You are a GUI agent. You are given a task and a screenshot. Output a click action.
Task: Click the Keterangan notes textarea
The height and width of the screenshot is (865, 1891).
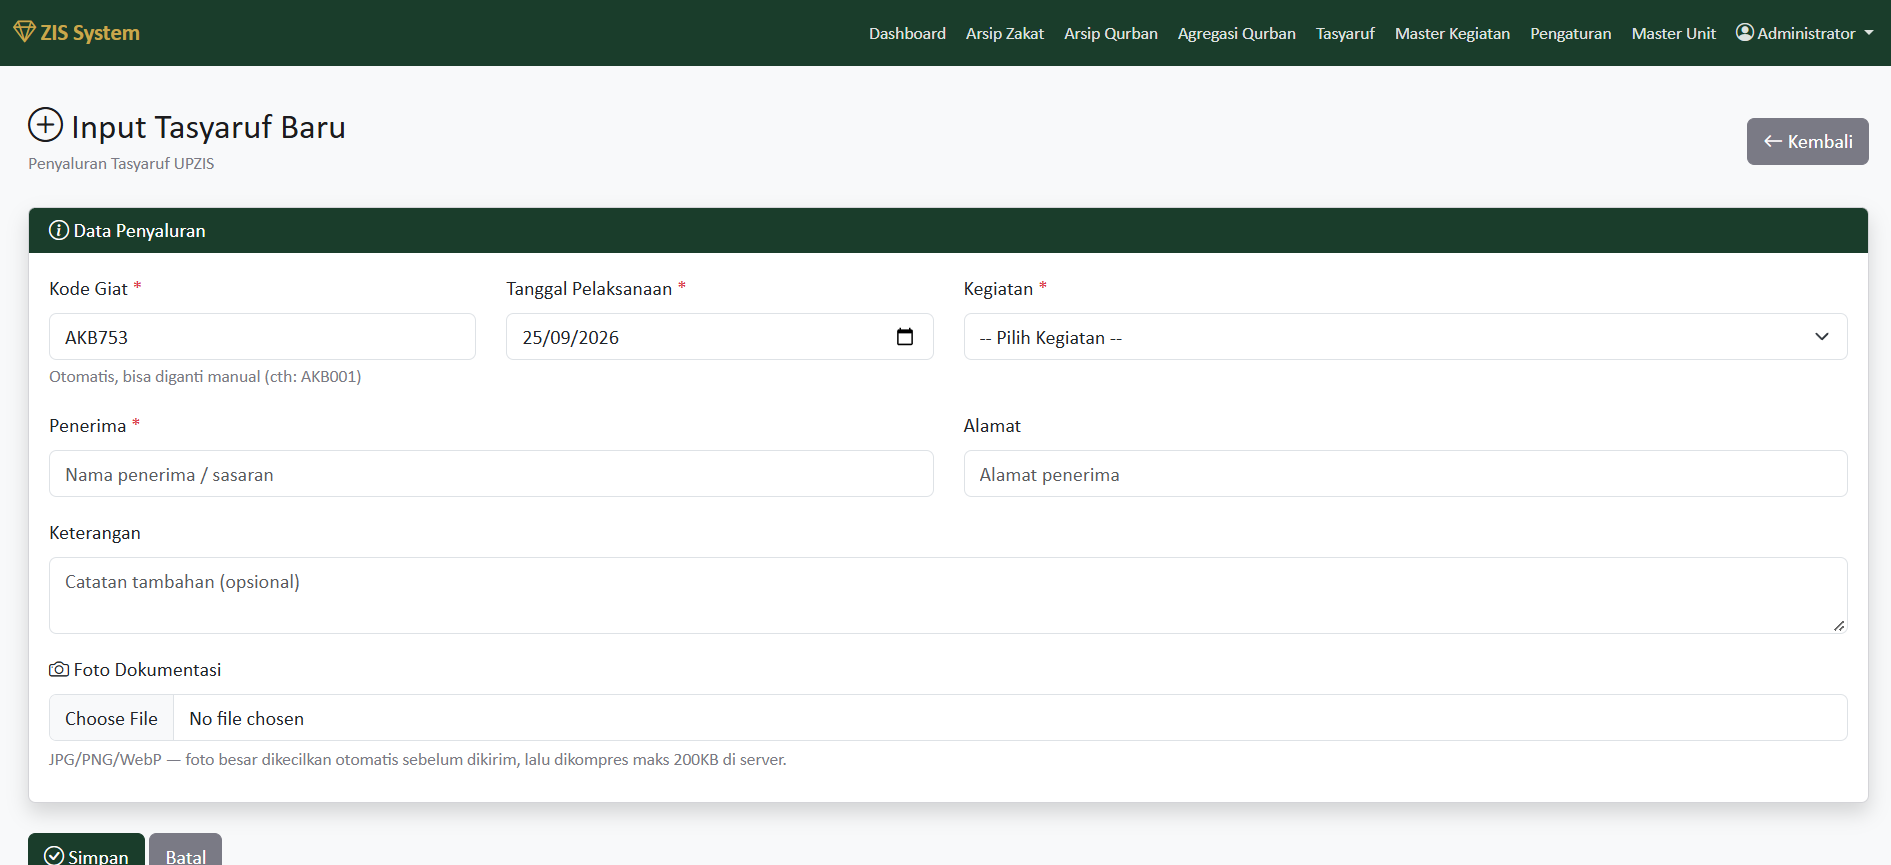948,595
